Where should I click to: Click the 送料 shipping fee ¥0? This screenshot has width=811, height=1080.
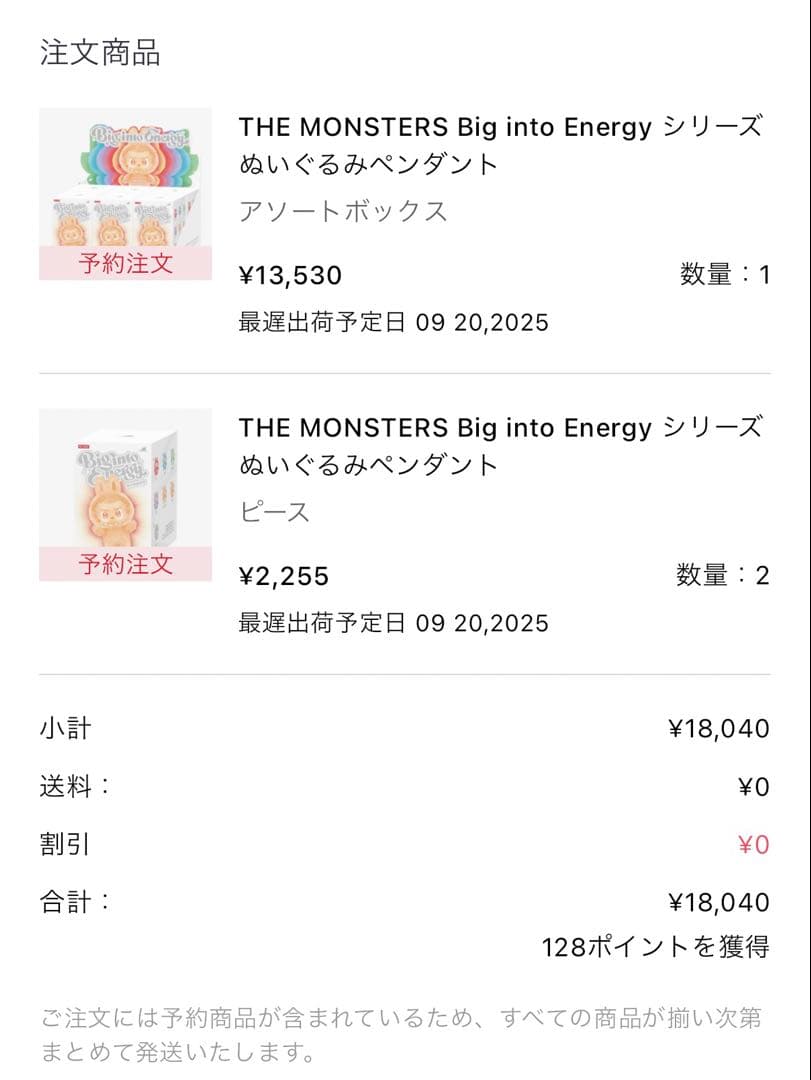pyautogui.click(x=753, y=788)
